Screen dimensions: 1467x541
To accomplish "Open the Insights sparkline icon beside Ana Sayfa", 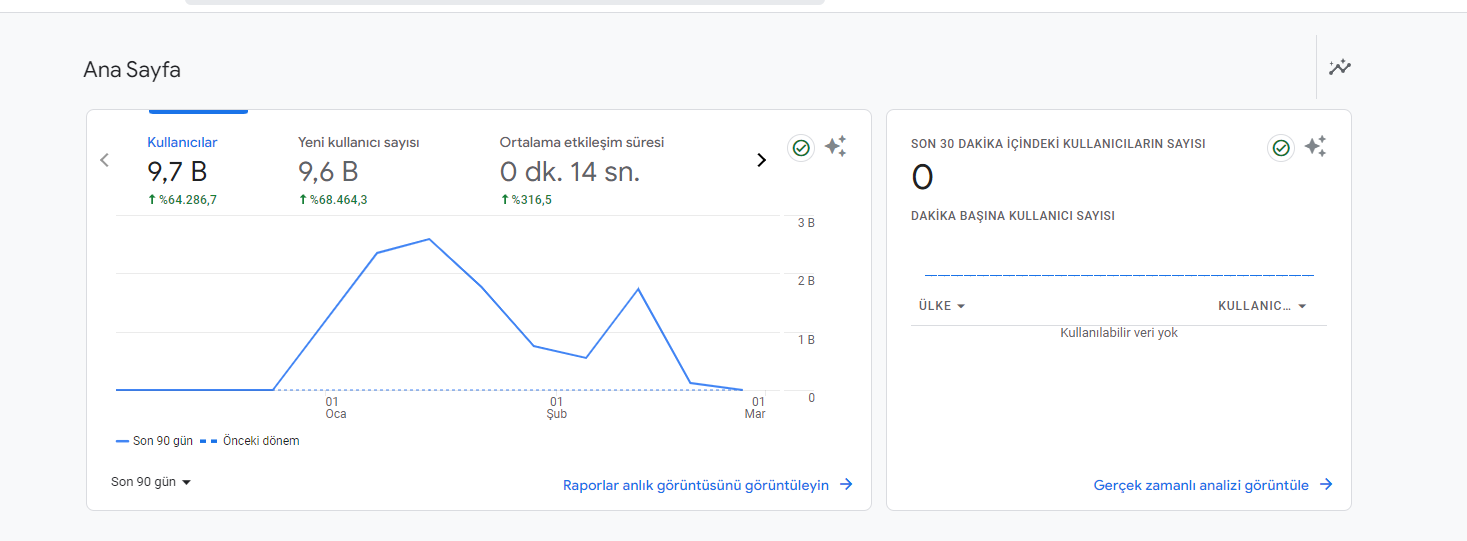I will (x=1339, y=68).
